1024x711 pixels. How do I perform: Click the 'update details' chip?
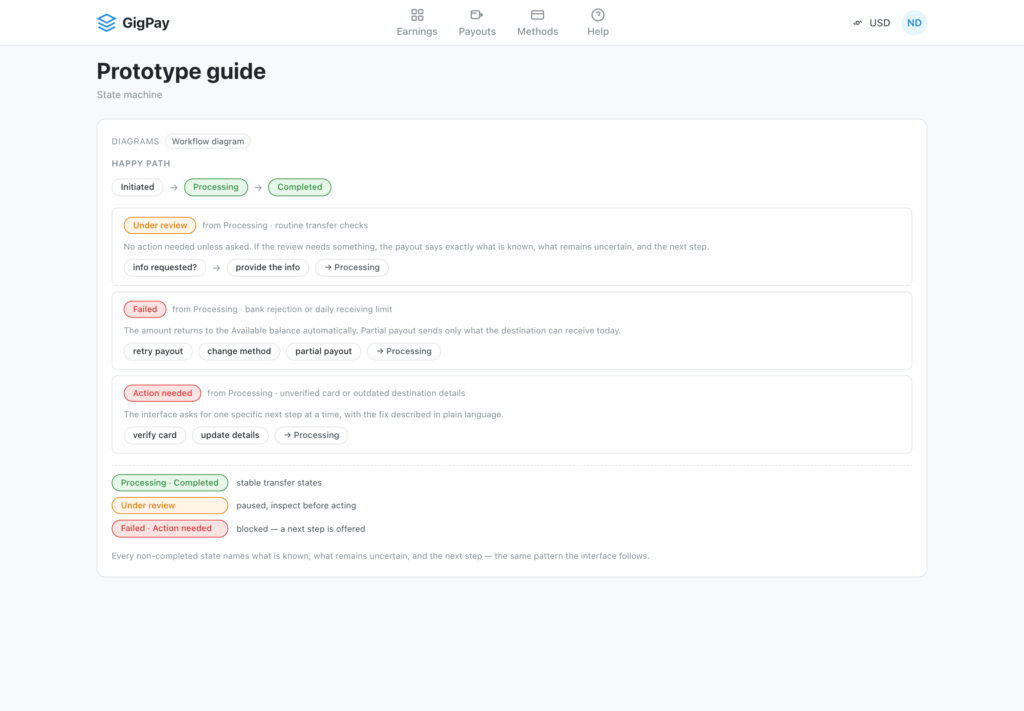(230, 435)
